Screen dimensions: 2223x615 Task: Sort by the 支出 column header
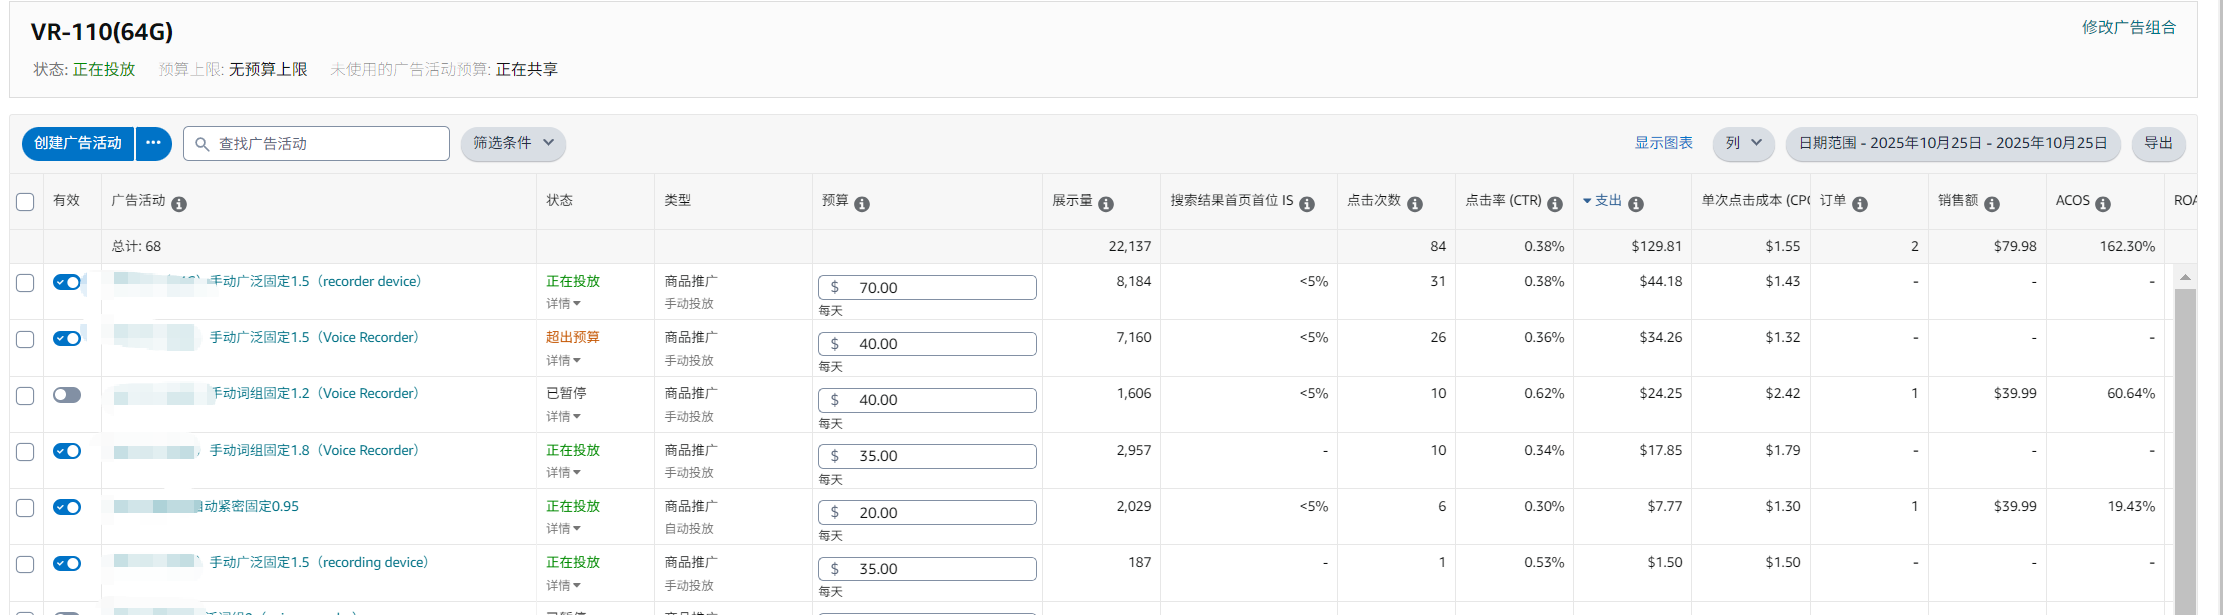coord(1607,201)
